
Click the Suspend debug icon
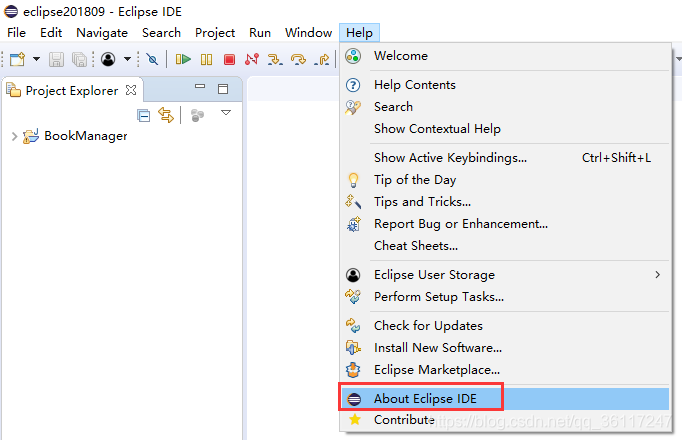click(207, 59)
